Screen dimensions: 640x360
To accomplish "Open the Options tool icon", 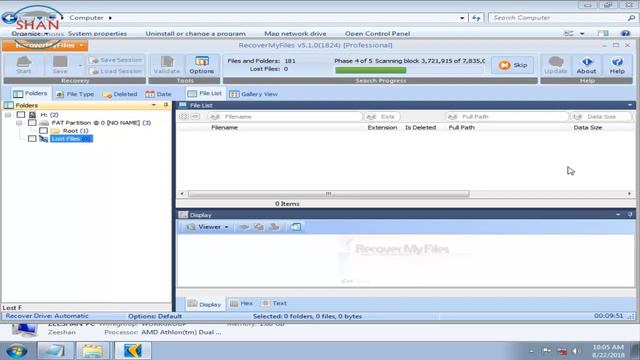I will point(202,62).
